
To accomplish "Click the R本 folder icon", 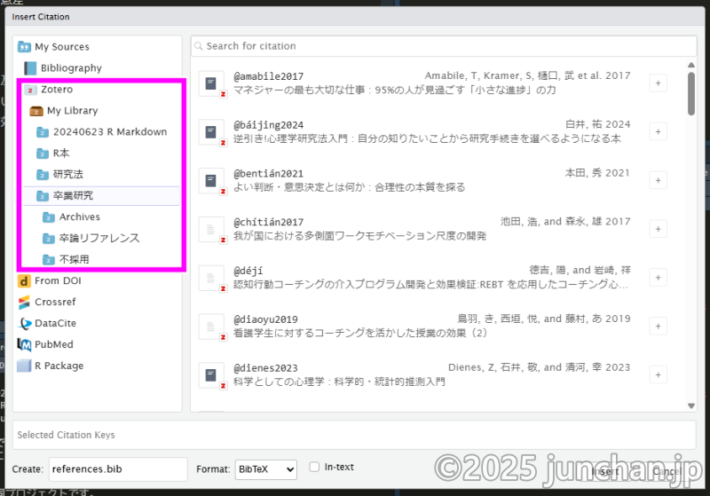I will [x=42, y=154].
